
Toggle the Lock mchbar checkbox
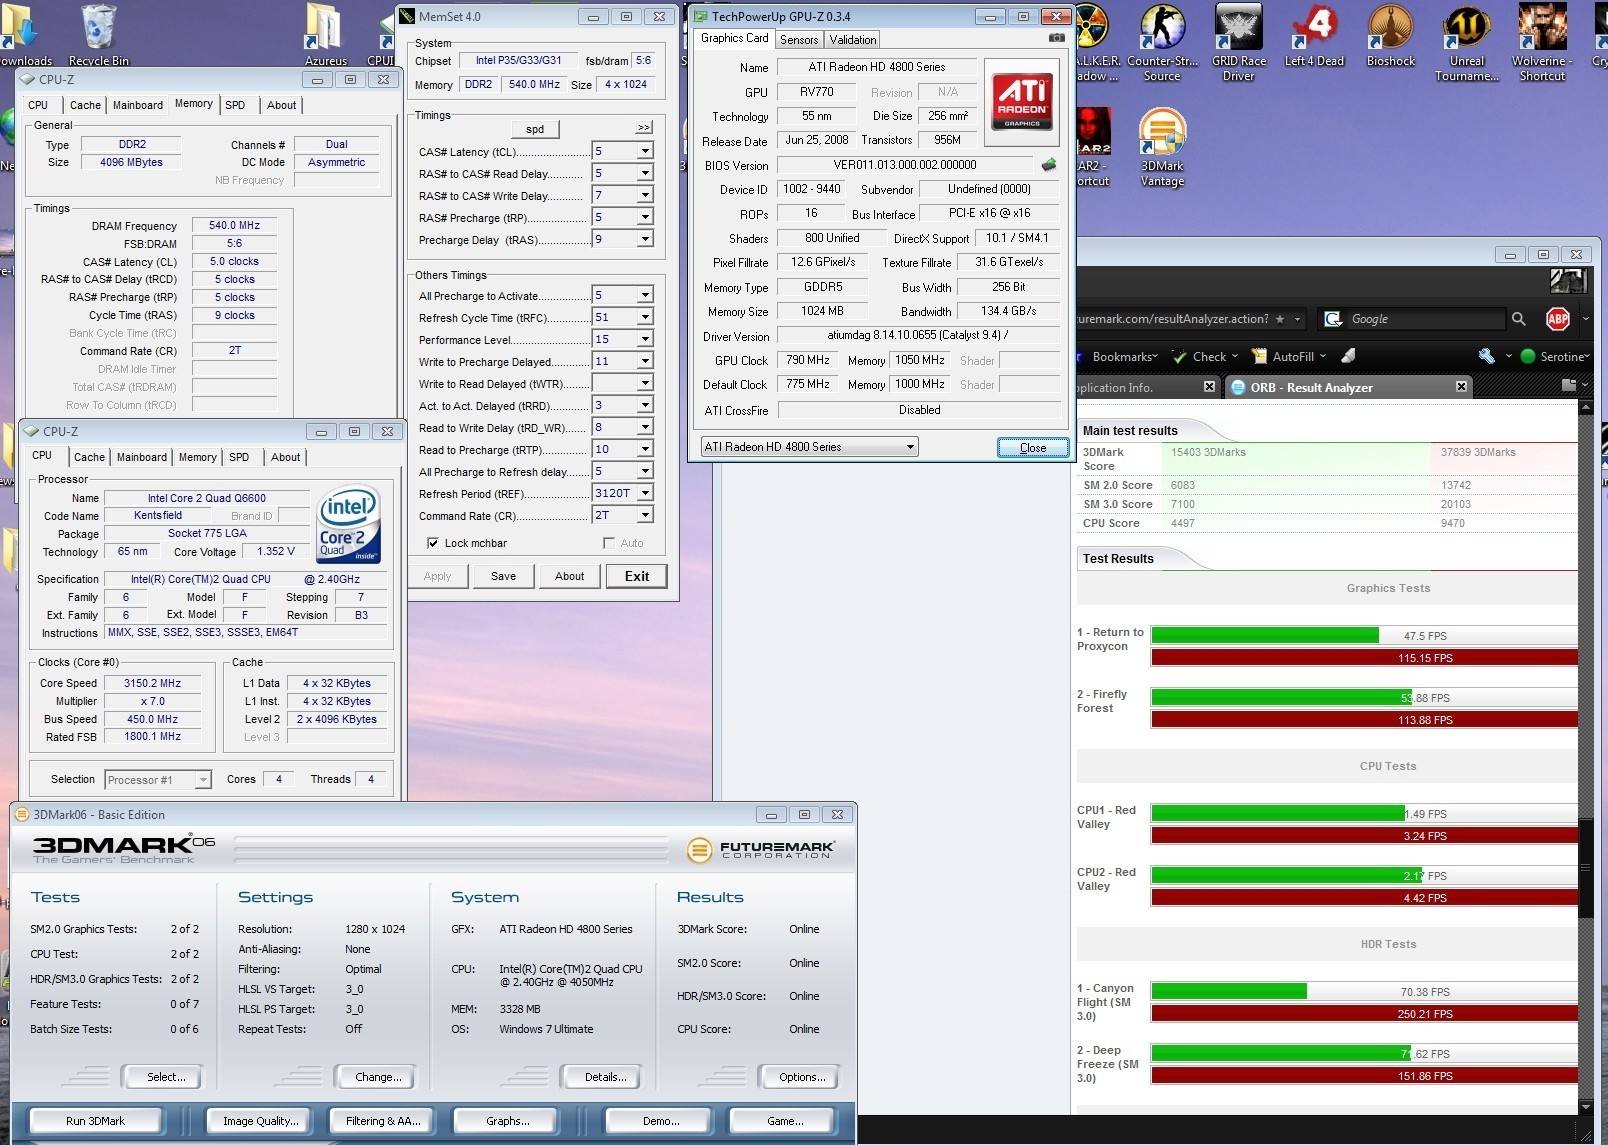pos(433,543)
